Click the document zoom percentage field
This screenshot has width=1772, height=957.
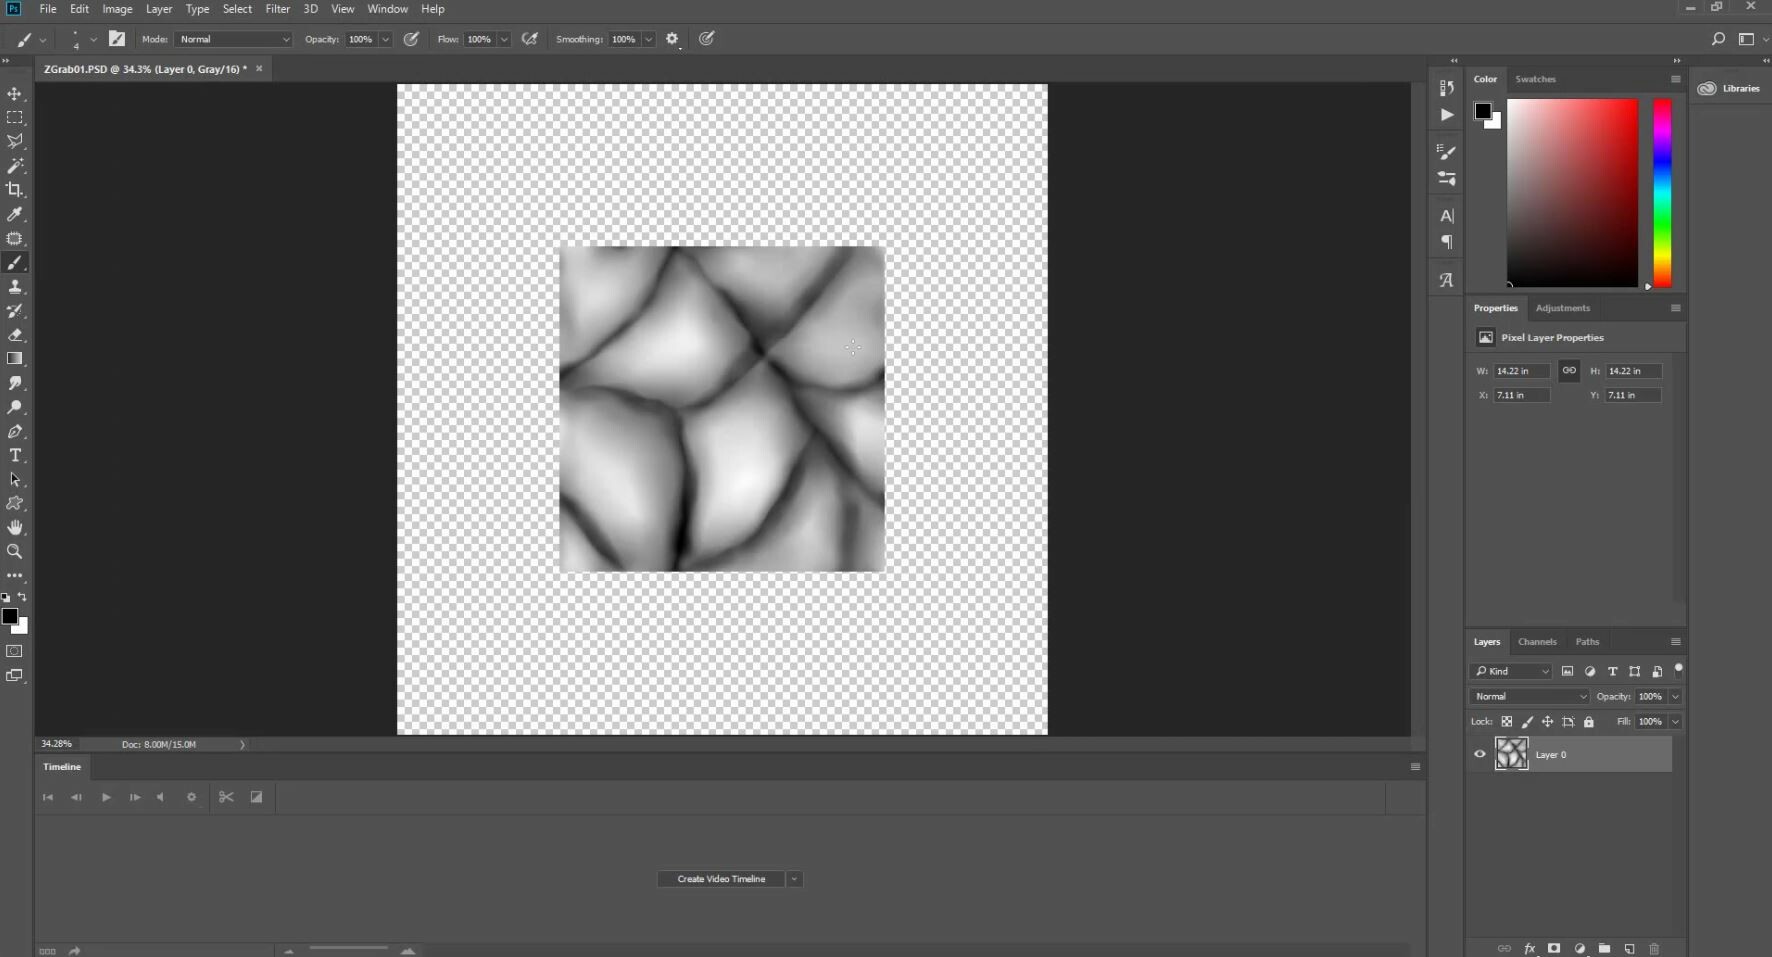pos(57,744)
